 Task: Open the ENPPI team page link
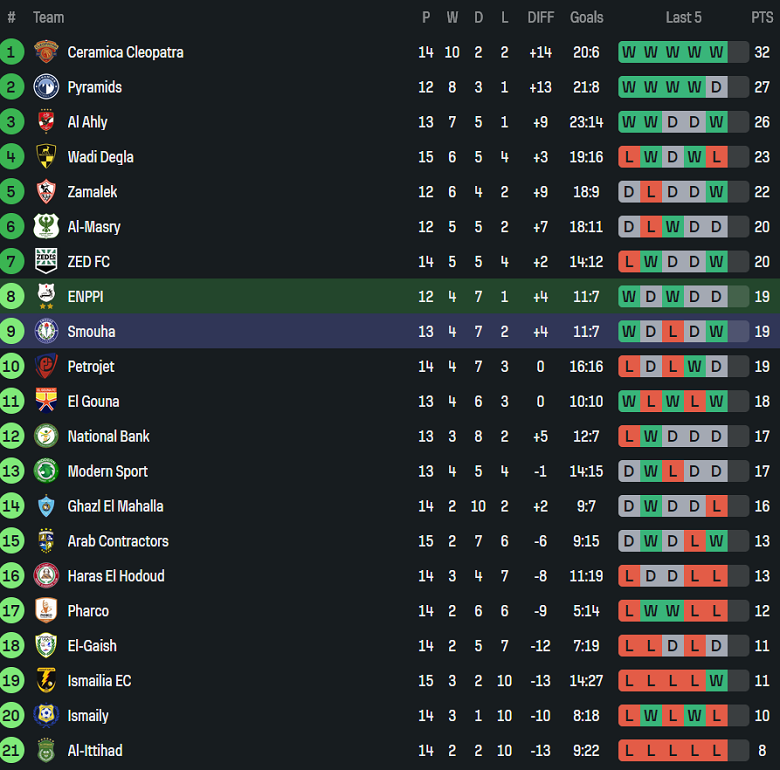[x=85, y=297]
